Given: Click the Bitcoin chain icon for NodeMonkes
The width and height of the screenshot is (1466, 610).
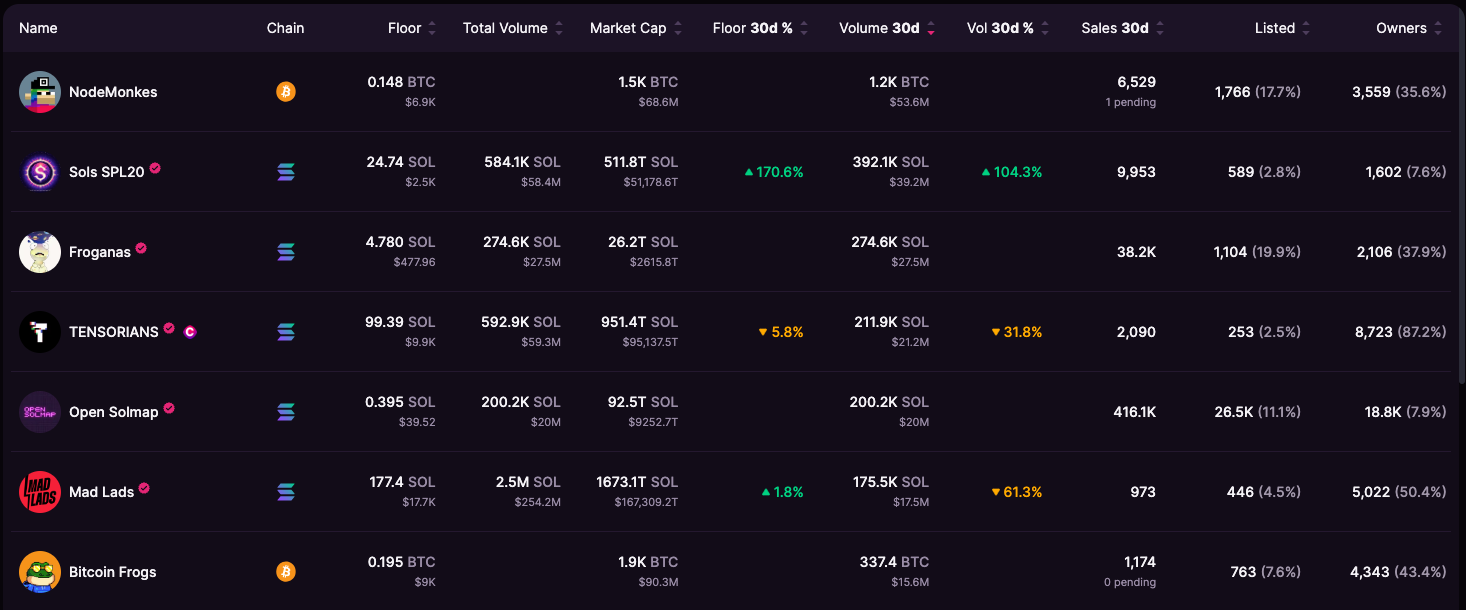Looking at the screenshot, I should [286, 92].
